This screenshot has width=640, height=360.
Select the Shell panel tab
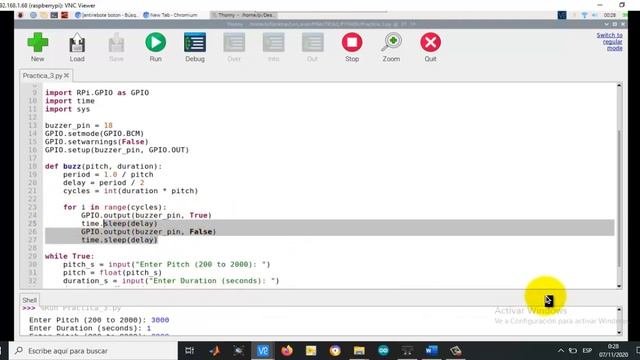[29, 300]
